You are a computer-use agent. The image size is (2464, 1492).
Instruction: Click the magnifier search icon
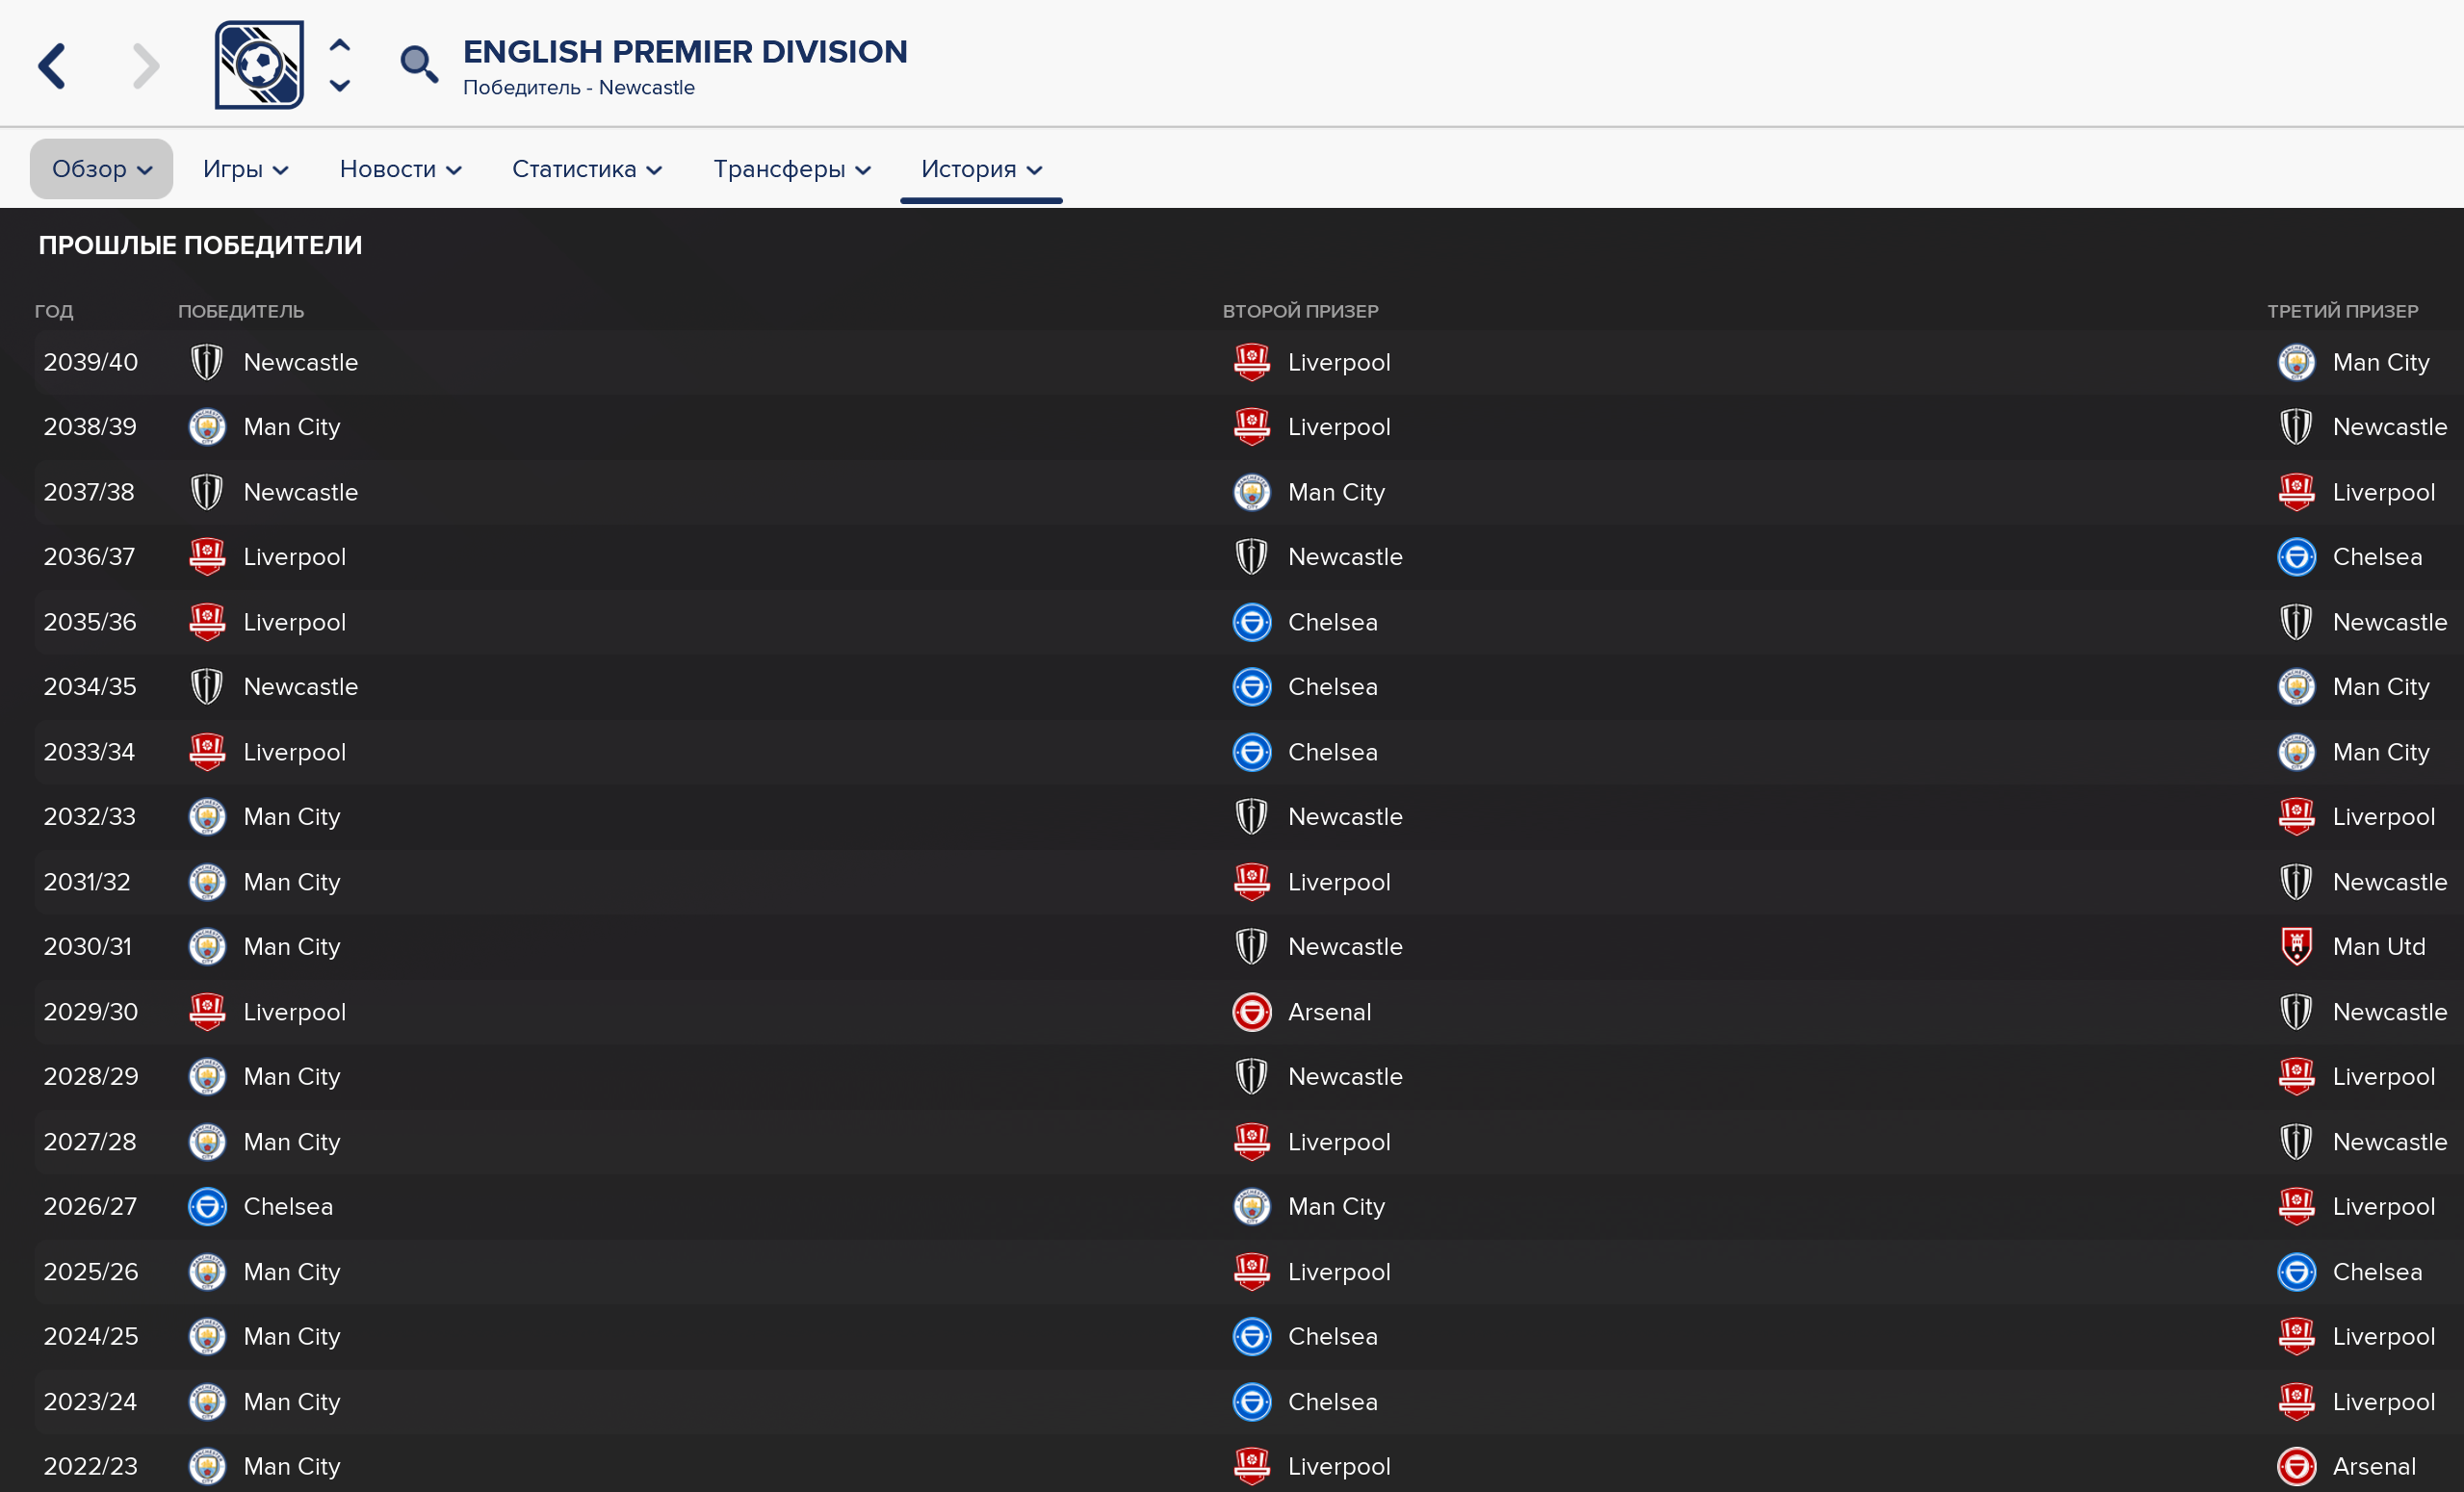point(418,65)
